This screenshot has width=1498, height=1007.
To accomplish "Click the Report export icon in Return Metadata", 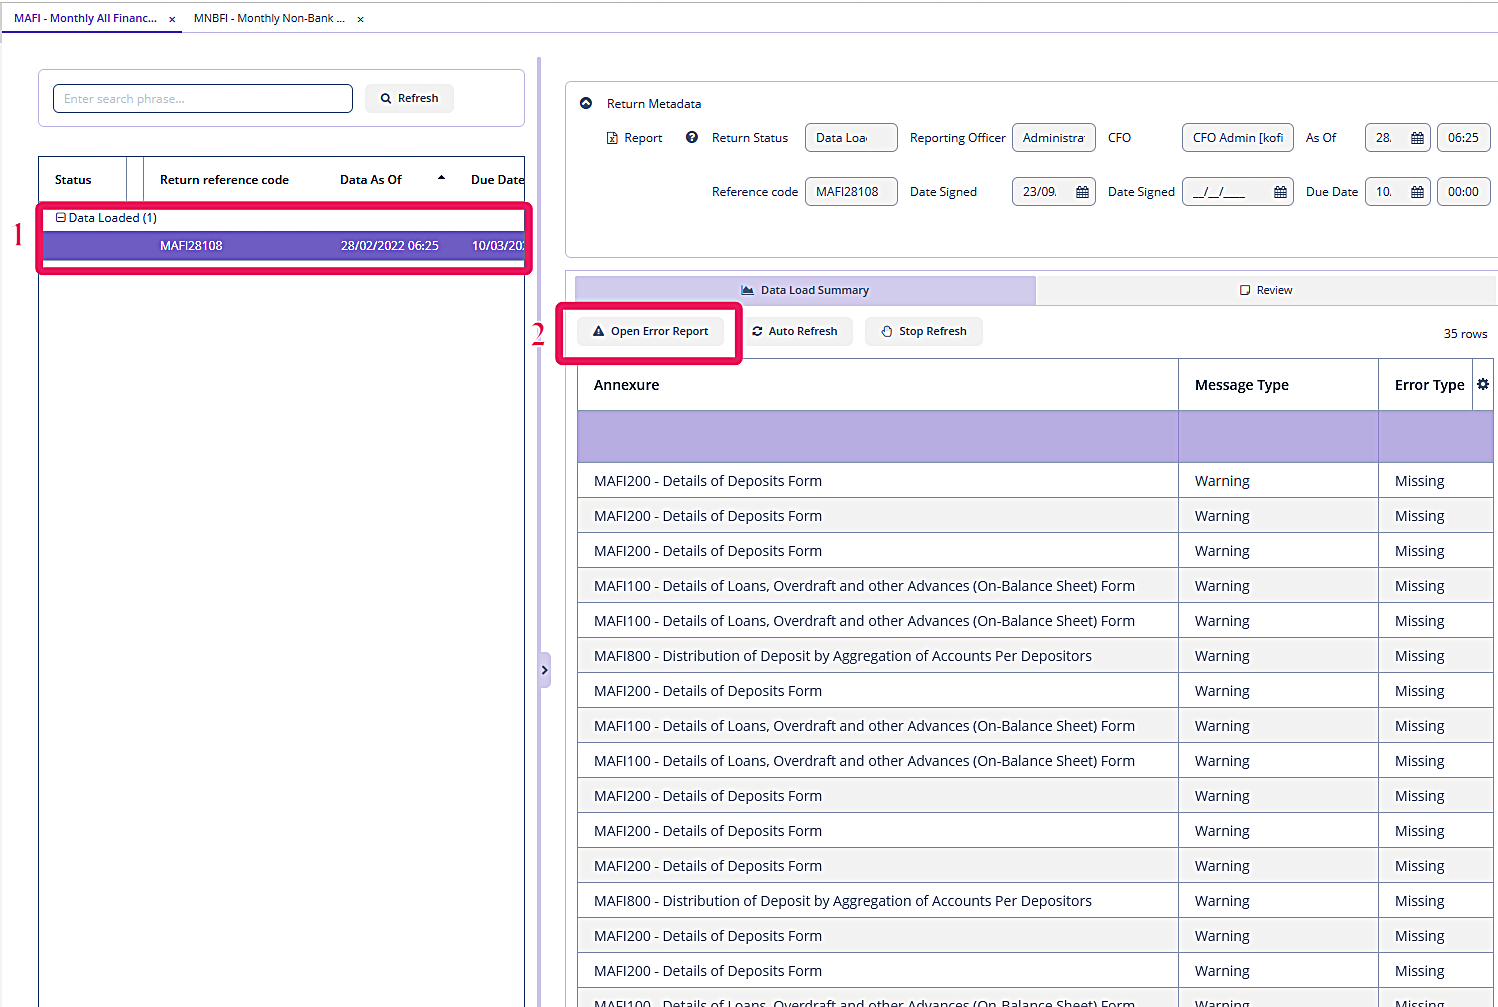I will 613,137.
